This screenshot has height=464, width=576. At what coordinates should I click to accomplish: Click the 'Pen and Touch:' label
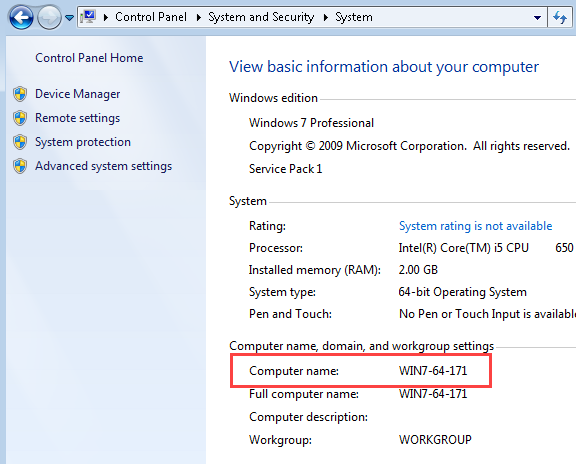click(290, 314)
